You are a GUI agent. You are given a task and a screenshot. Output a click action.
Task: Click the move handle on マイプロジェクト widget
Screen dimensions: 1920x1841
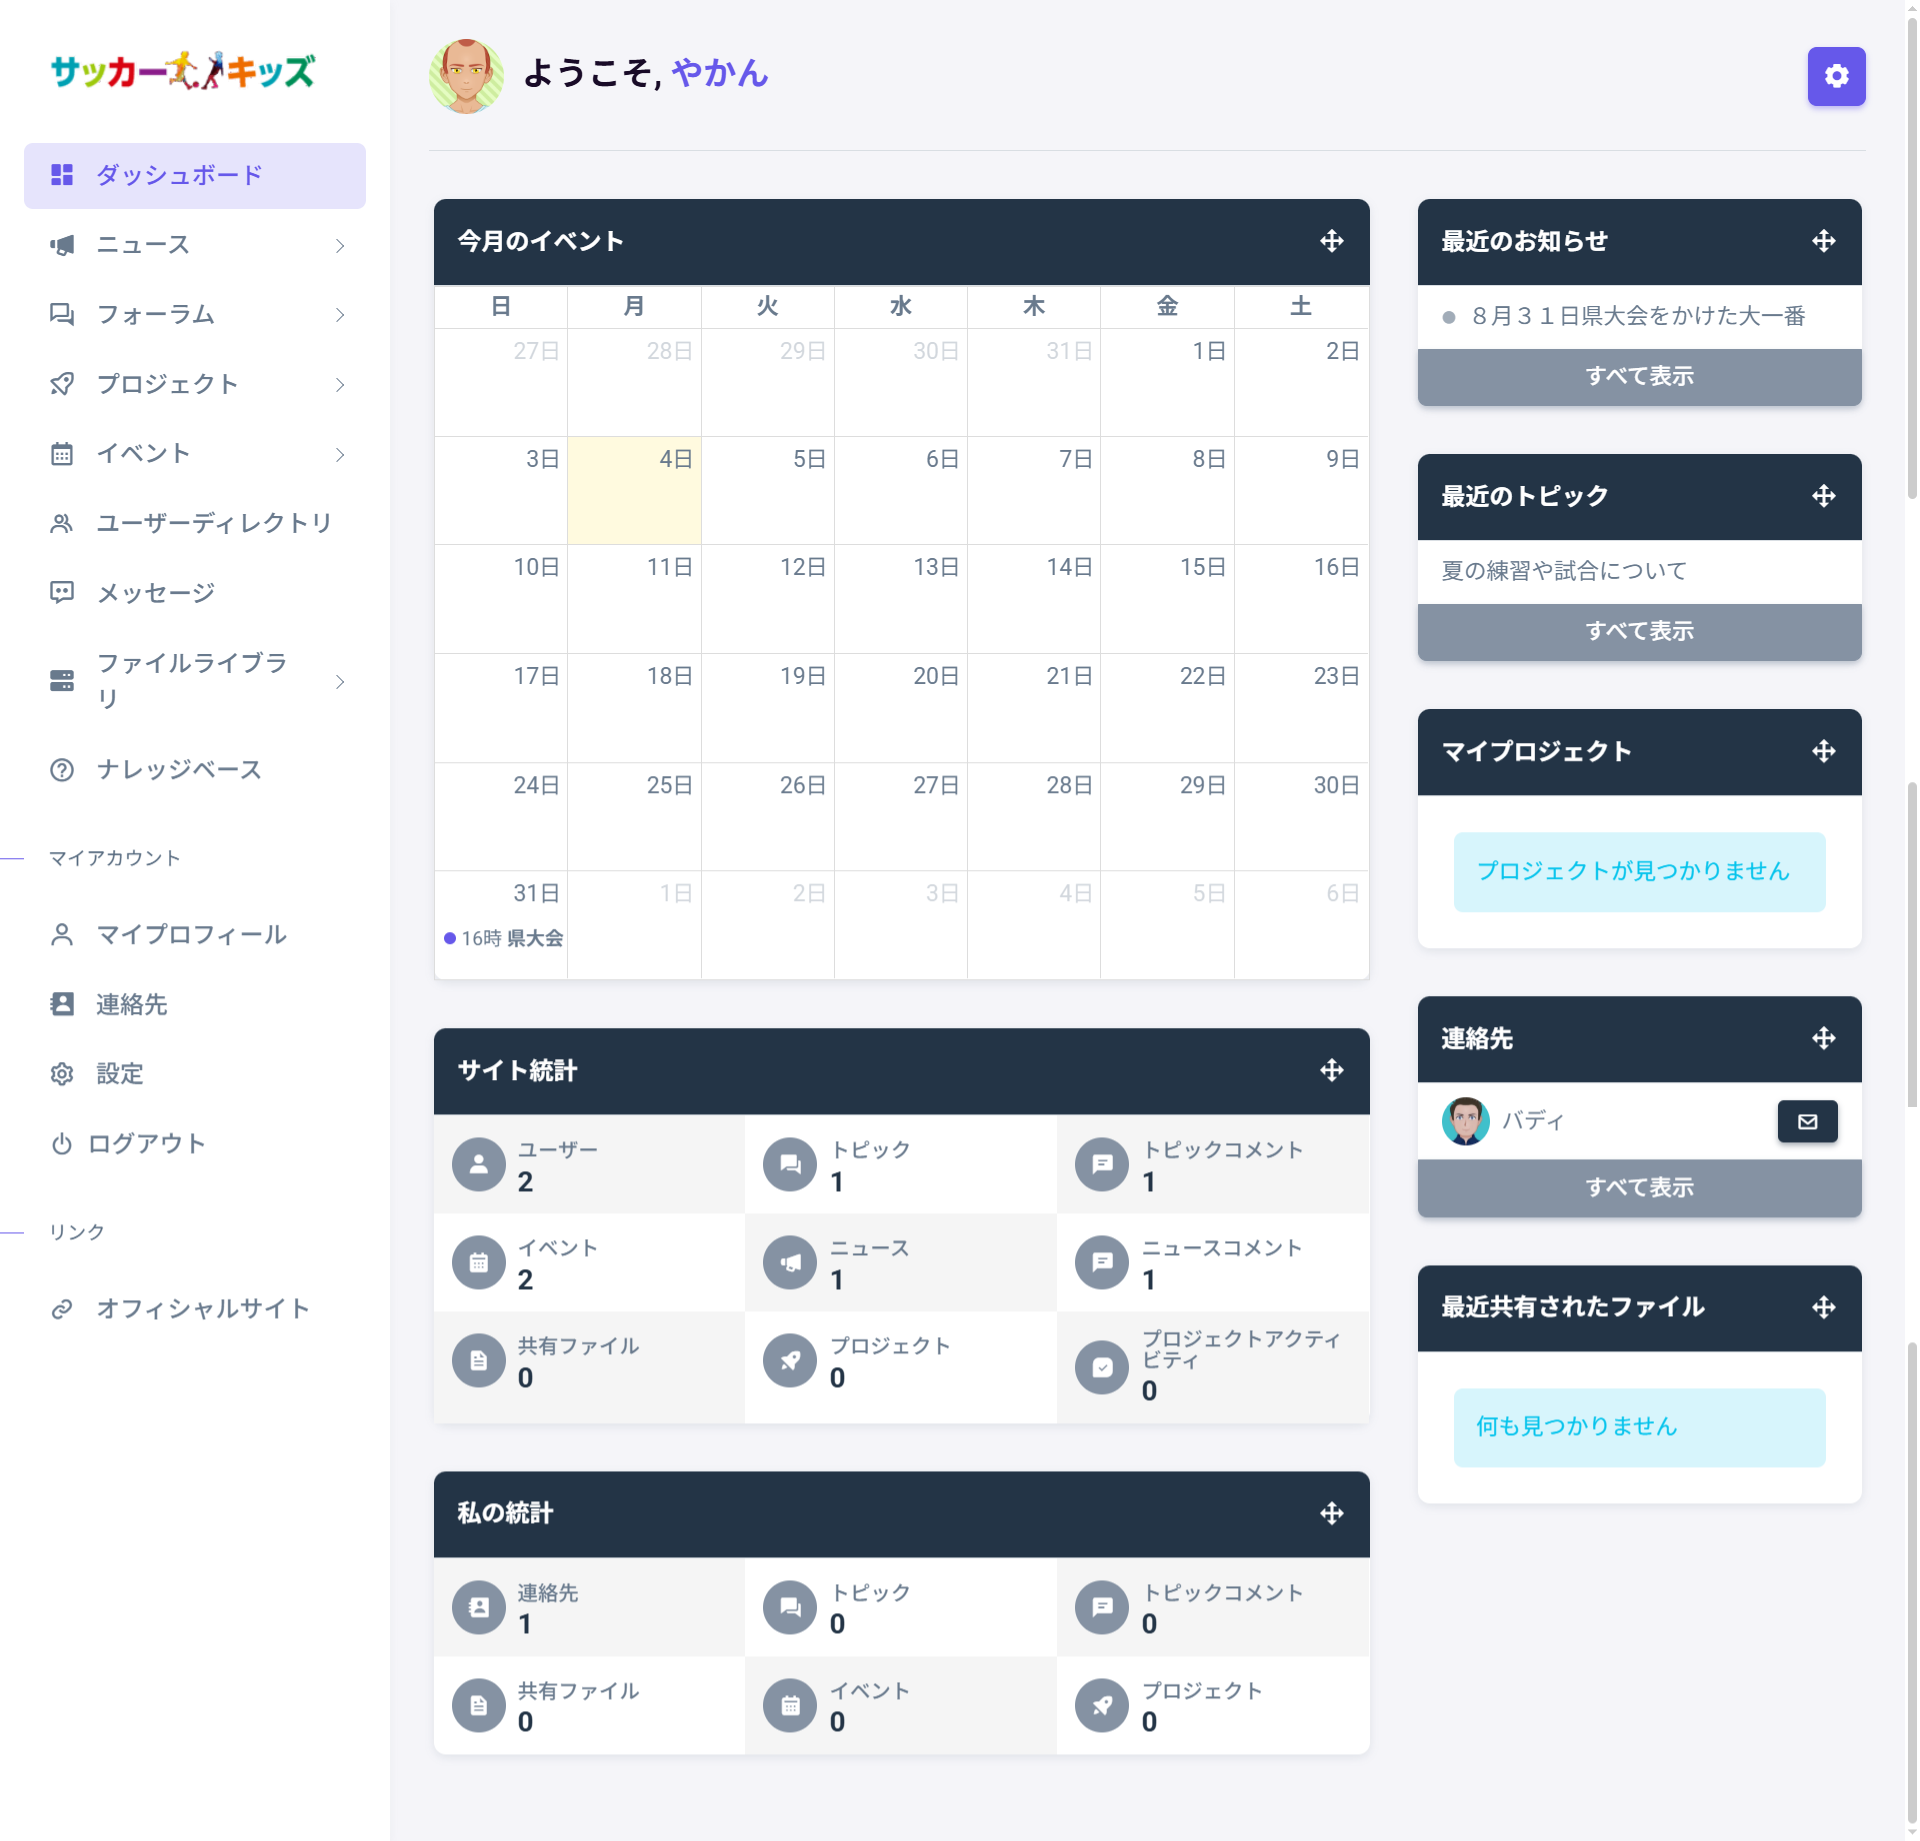[1823, 752]
